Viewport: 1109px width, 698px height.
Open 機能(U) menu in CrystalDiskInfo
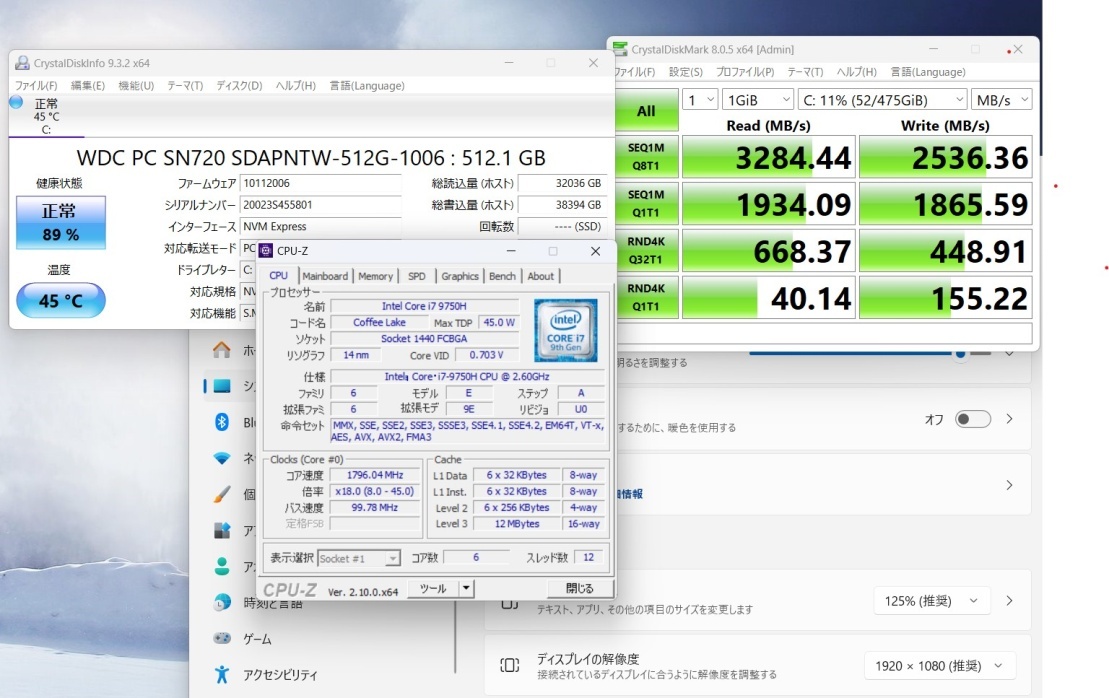(x=136, y=86)
